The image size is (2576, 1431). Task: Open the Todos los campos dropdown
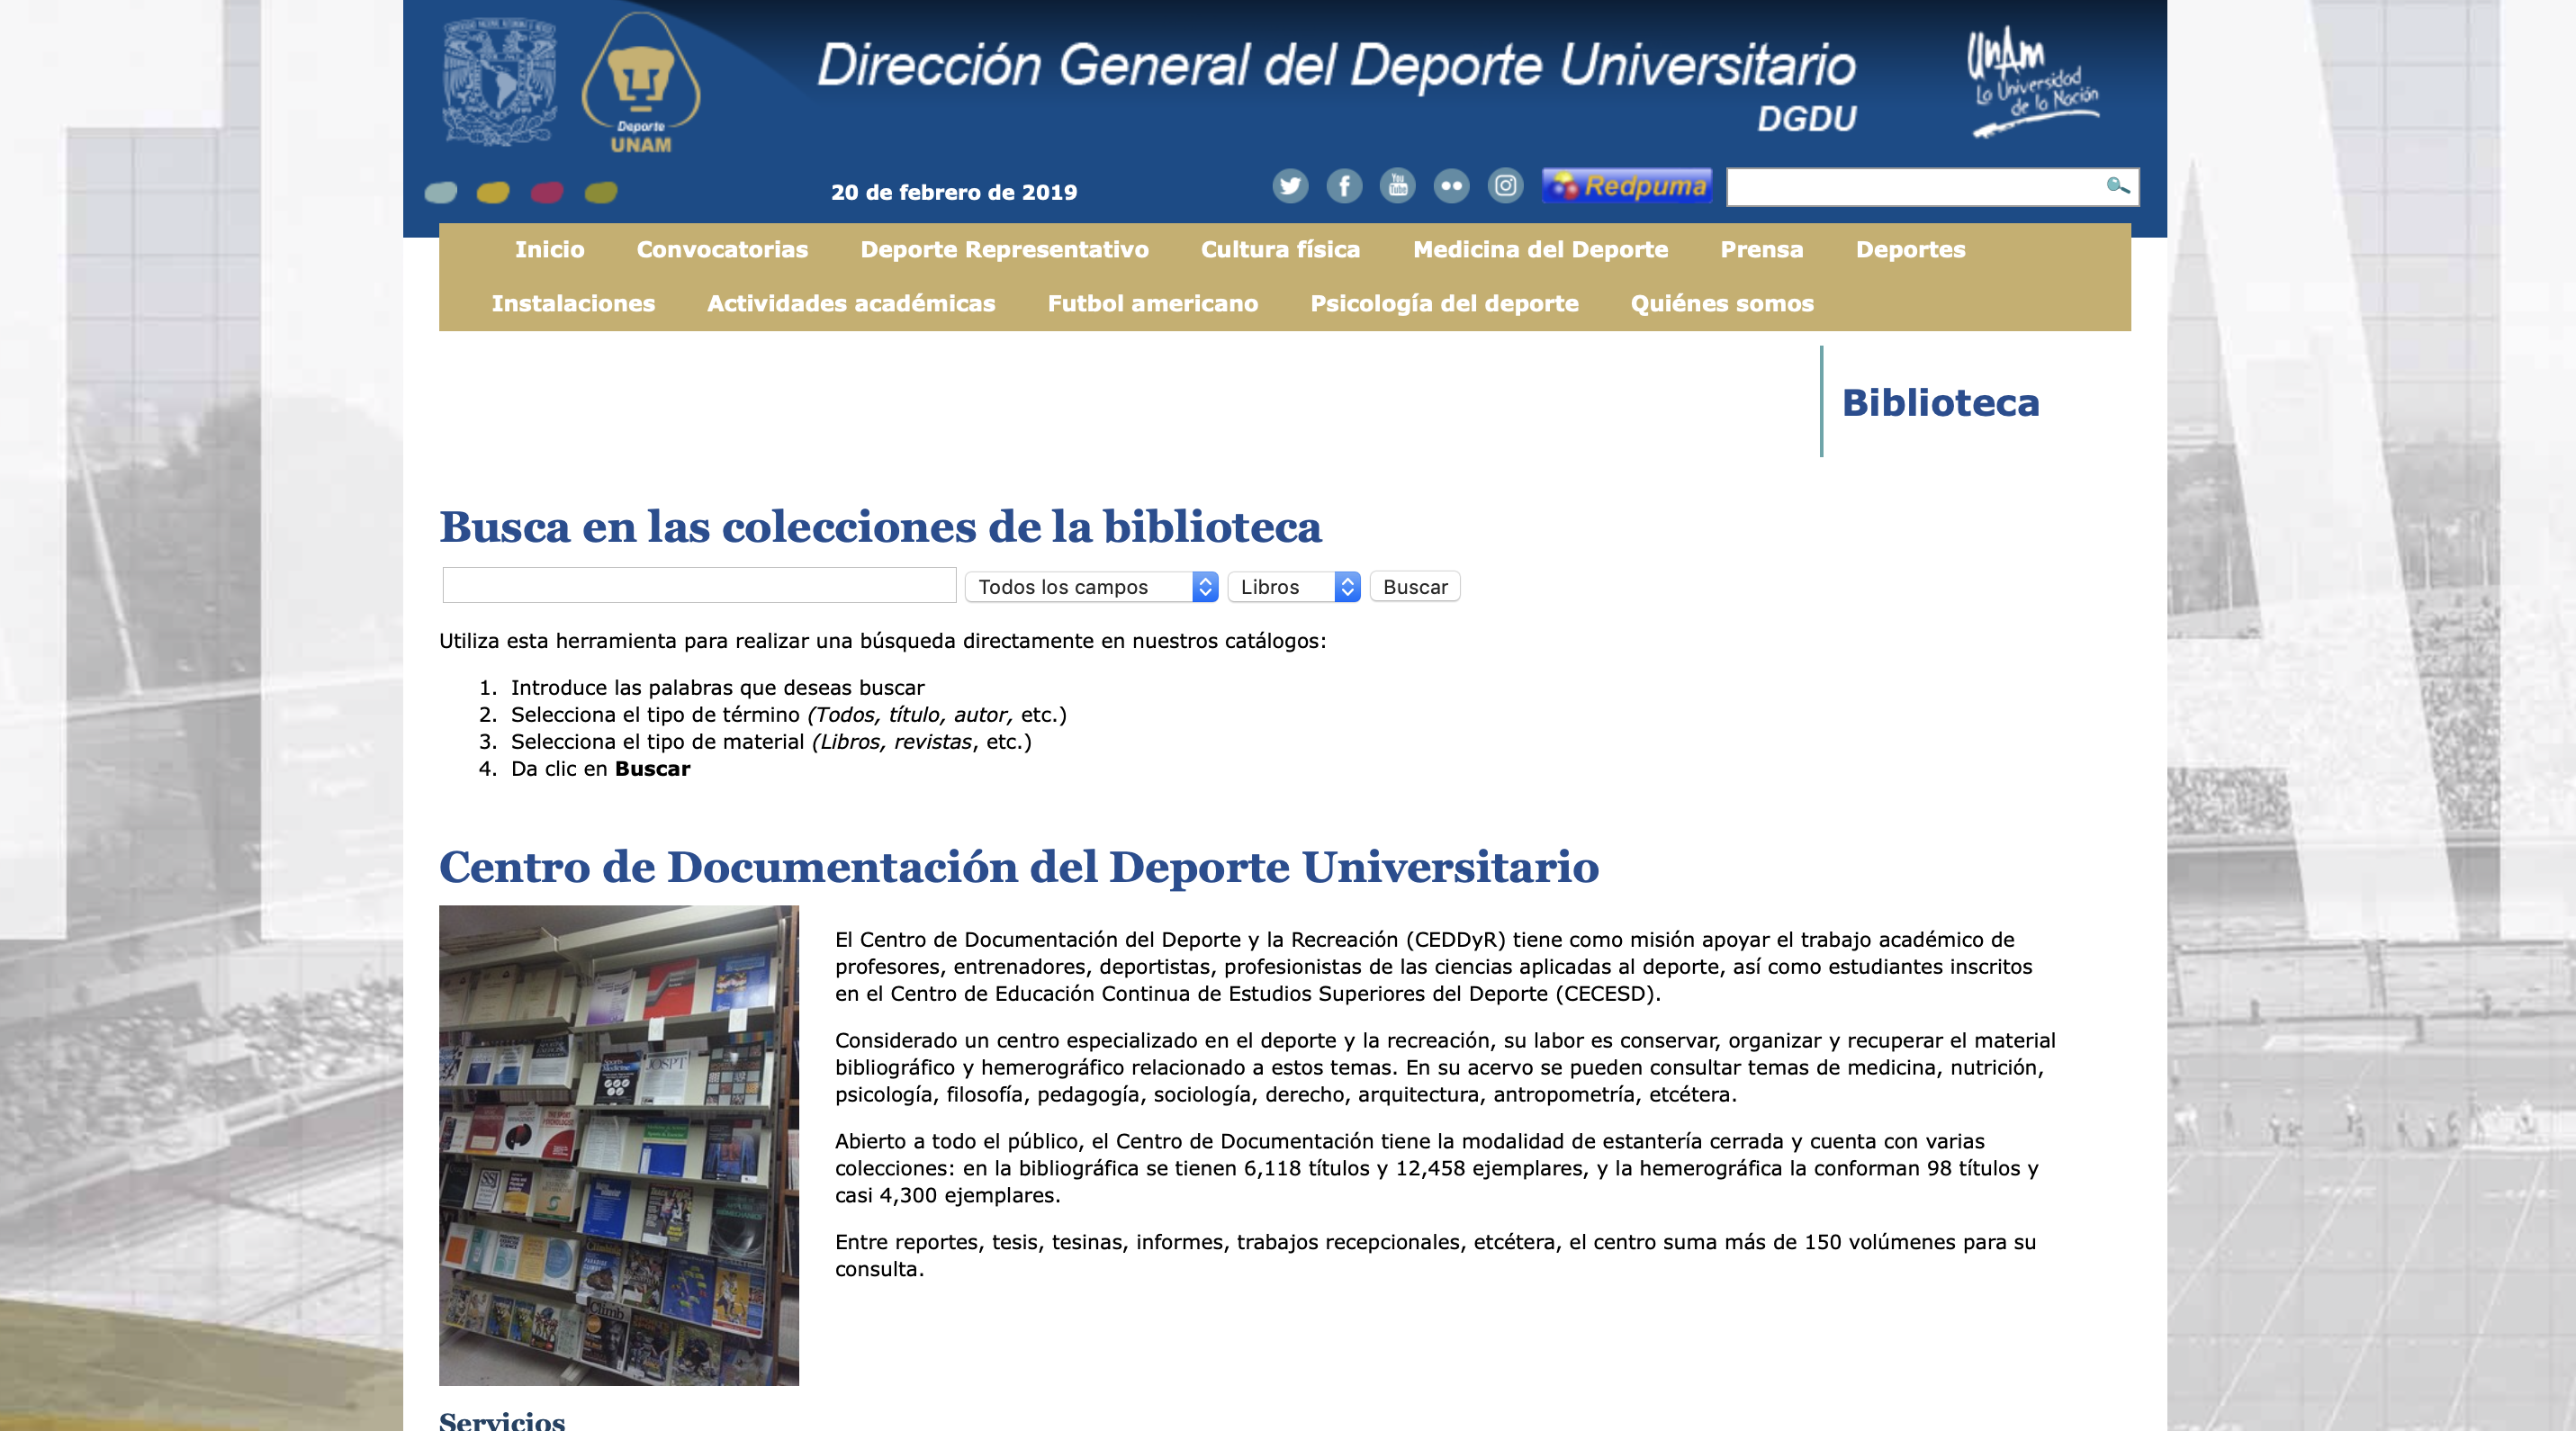click(1091, 587)
